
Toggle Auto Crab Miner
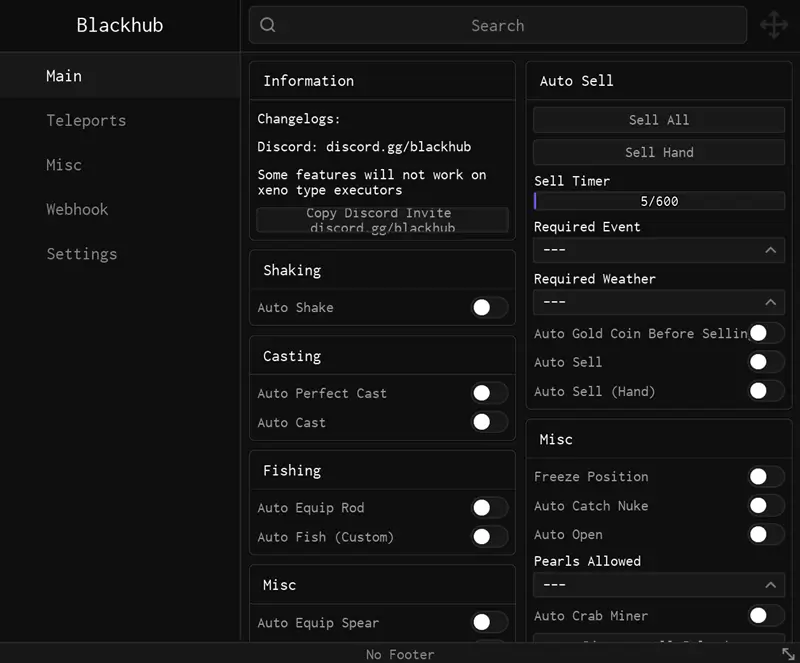click(x=766, y=615)
